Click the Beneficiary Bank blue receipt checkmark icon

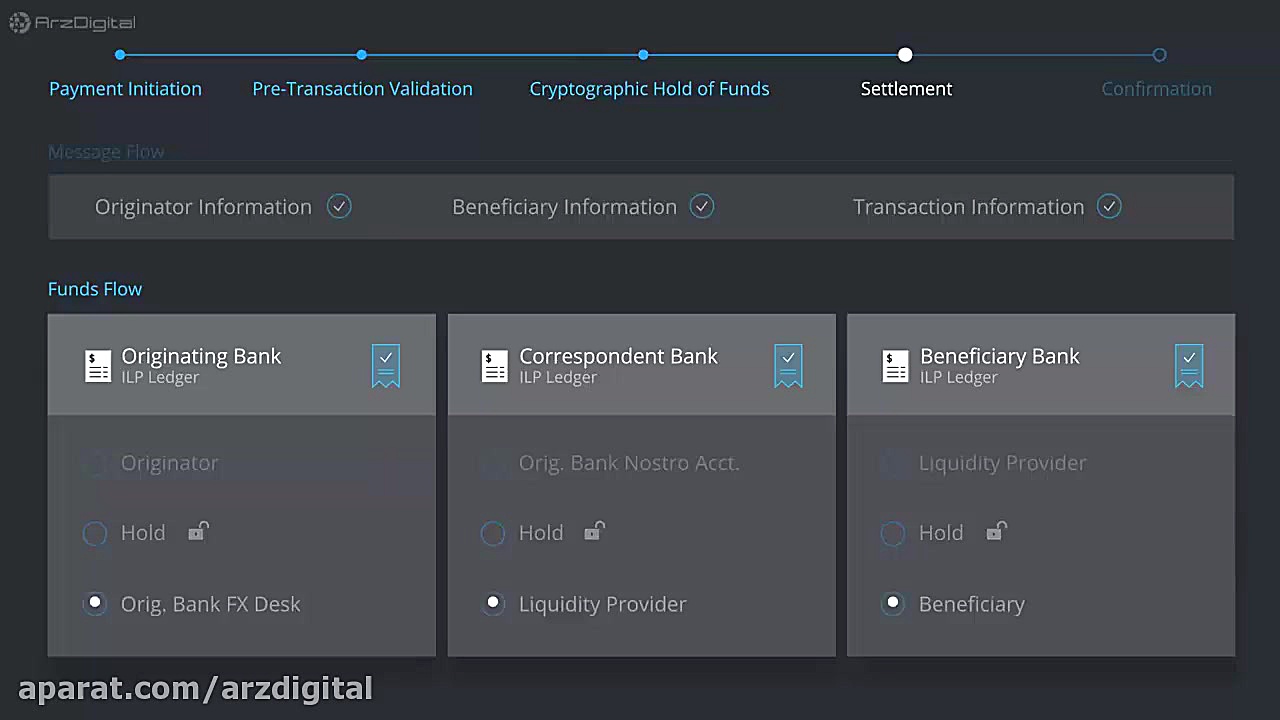[1189, 366]
